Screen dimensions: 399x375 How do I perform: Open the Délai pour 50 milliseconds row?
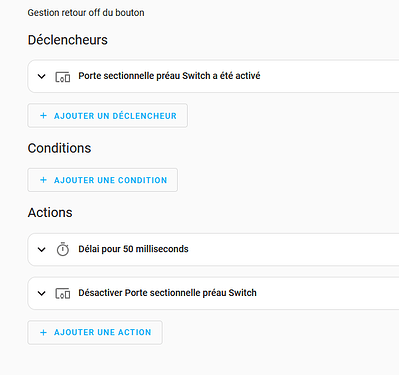213,249
